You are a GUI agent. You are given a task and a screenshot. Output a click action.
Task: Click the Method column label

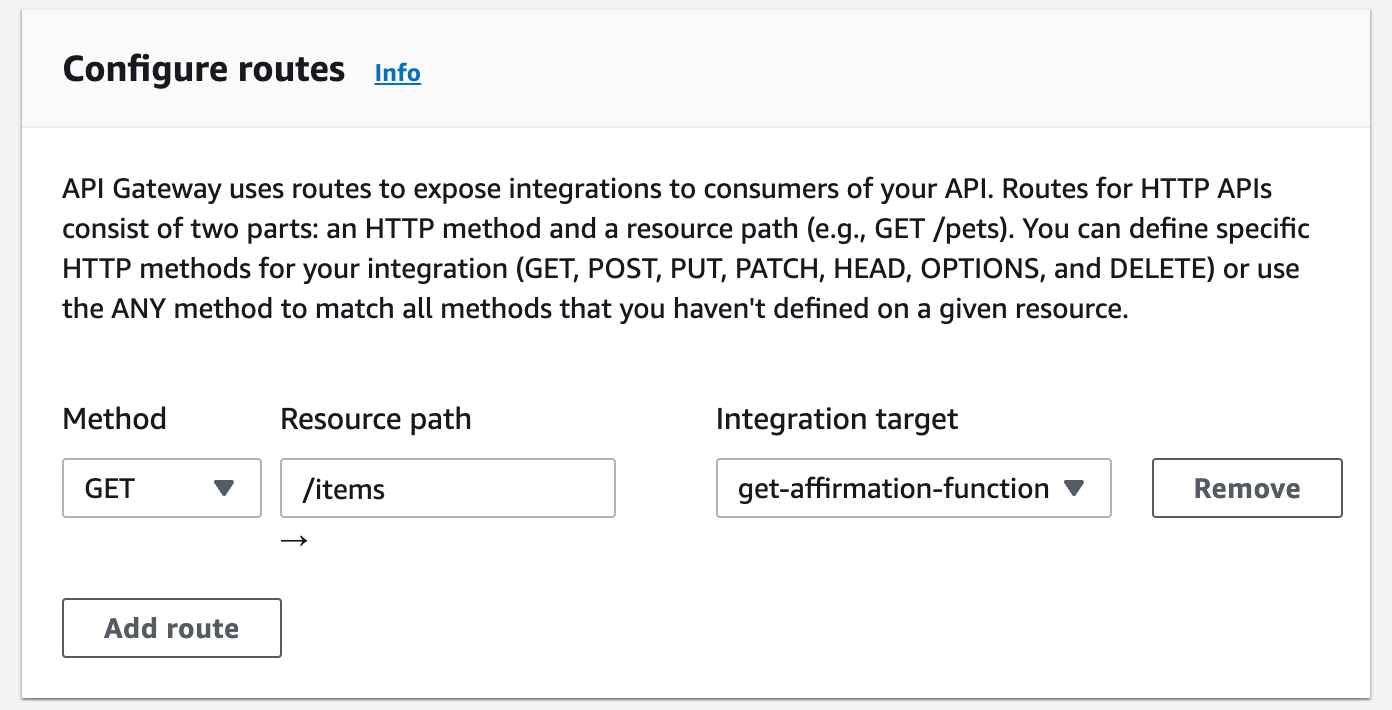(x=114, y=418)
